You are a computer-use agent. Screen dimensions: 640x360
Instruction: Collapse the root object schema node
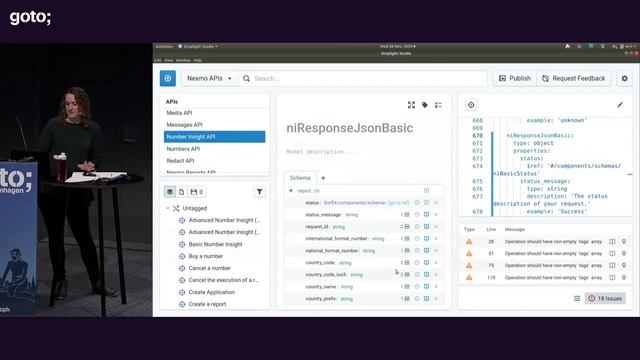[x=291, y=191]
